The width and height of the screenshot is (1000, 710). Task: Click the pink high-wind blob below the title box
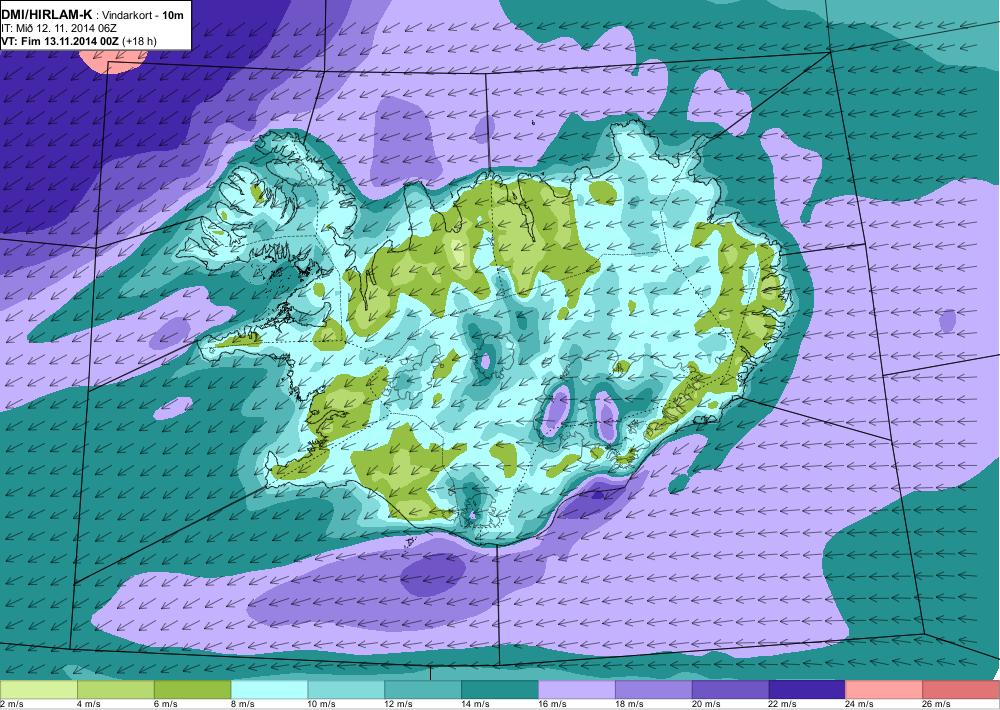click(113, 61)
